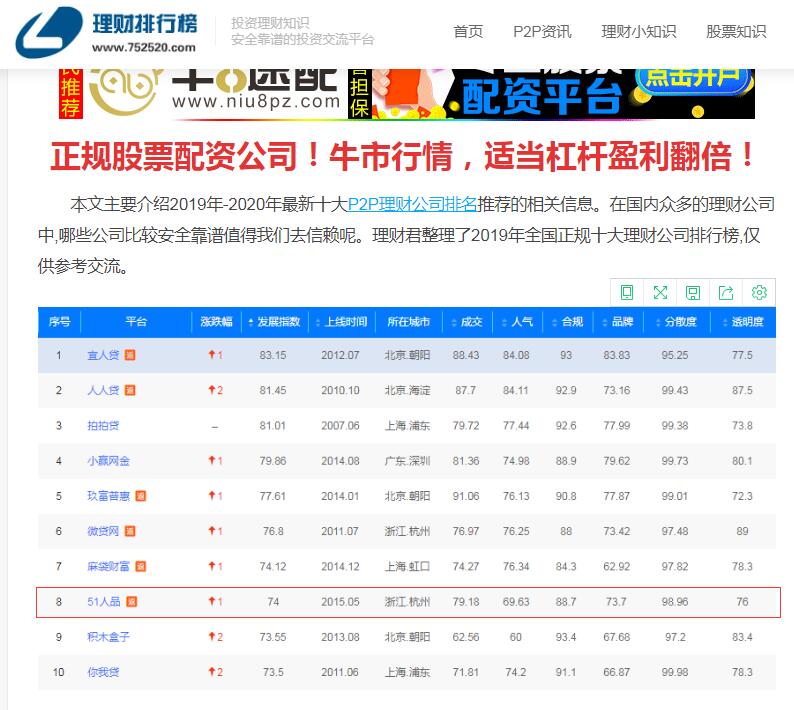Image resolution: width=794 pixels, height=710 pixels.
Task: Click the orange badge beside 麻袋财富
Action: [x=141, y=566]
